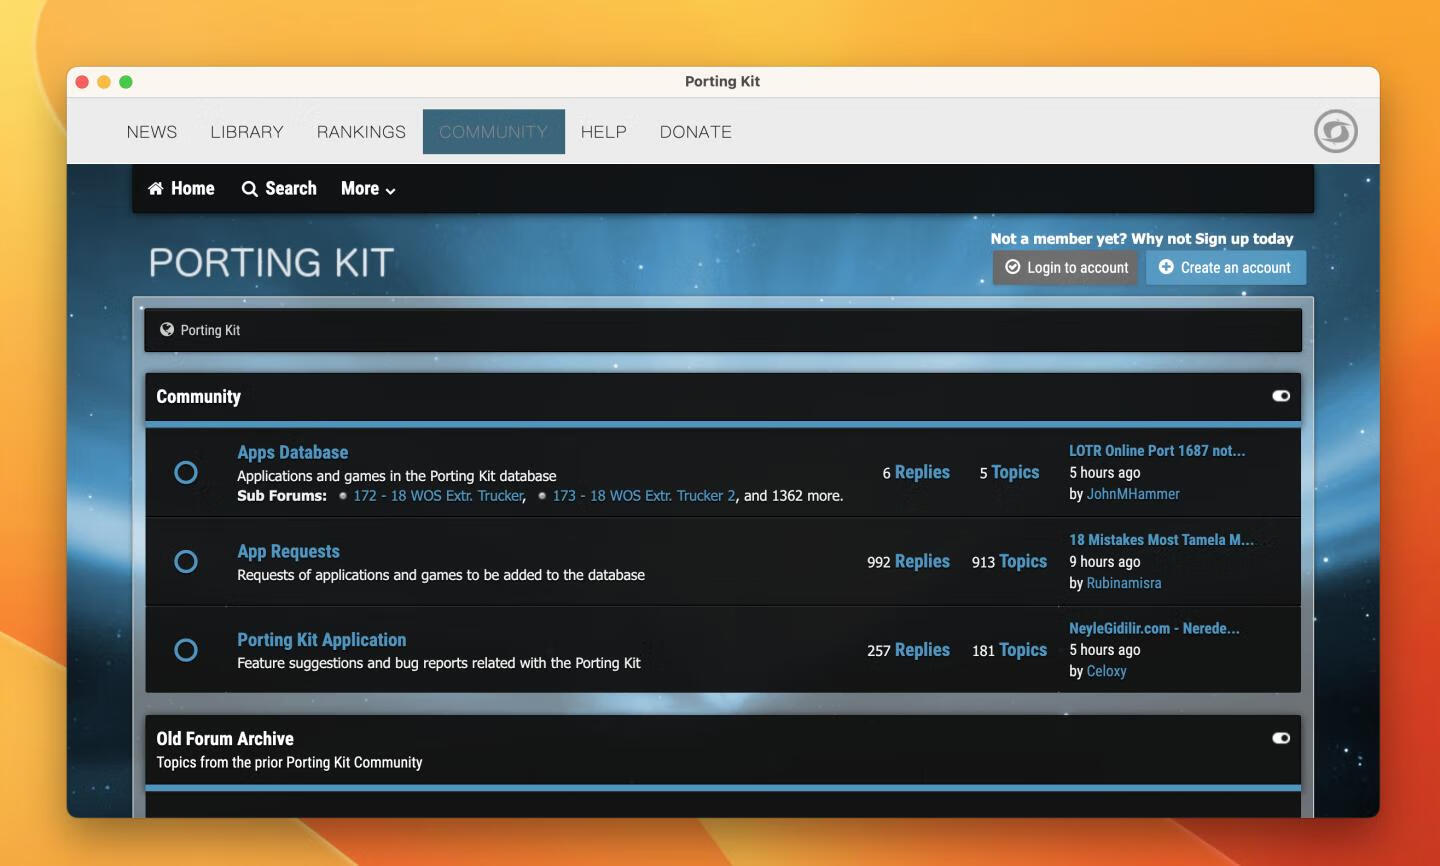This screenshot has height=866, width=1440.
Task: Open sub forum 173 - 18 WOS Extr. Trucker 2
Action: [644, 496]
